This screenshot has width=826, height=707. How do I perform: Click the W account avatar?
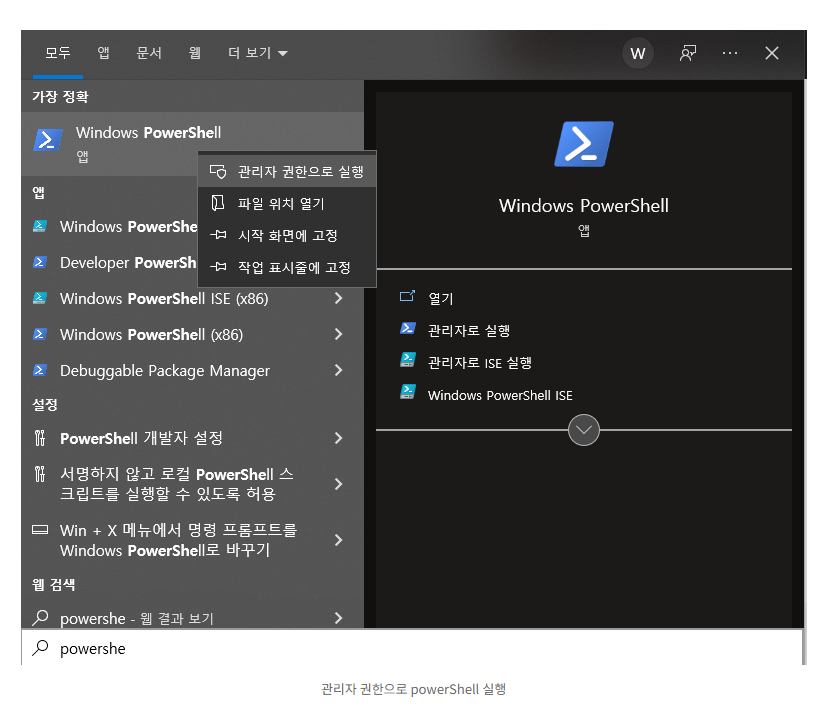click(638, 53)
